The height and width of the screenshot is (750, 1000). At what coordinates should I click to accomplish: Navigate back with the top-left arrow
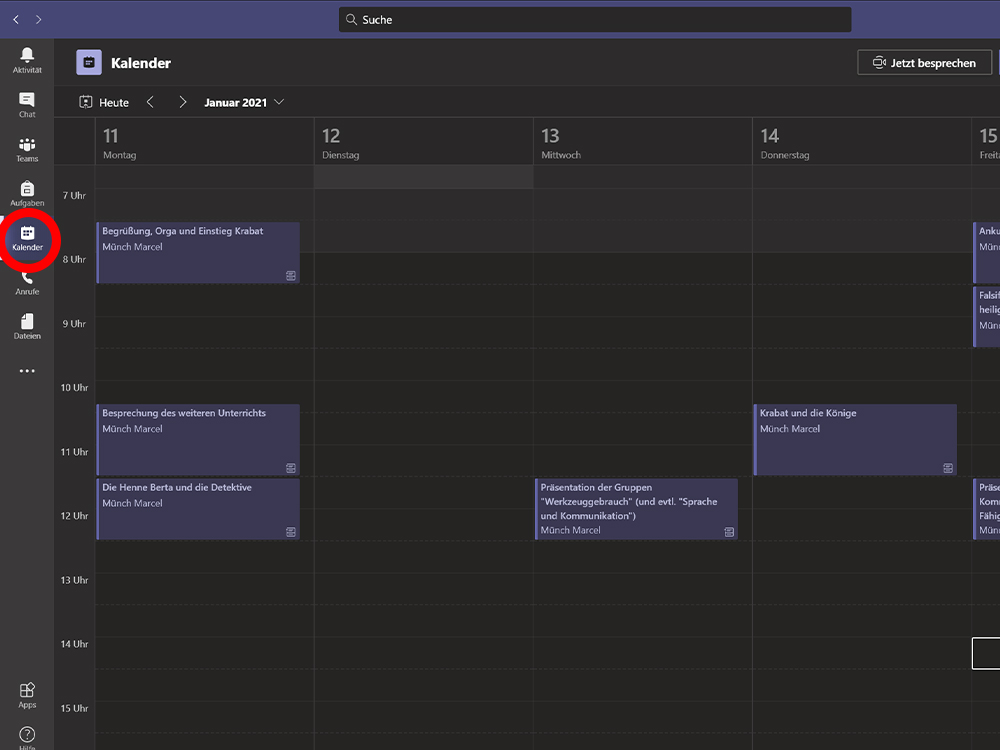(x=16, y=20)
